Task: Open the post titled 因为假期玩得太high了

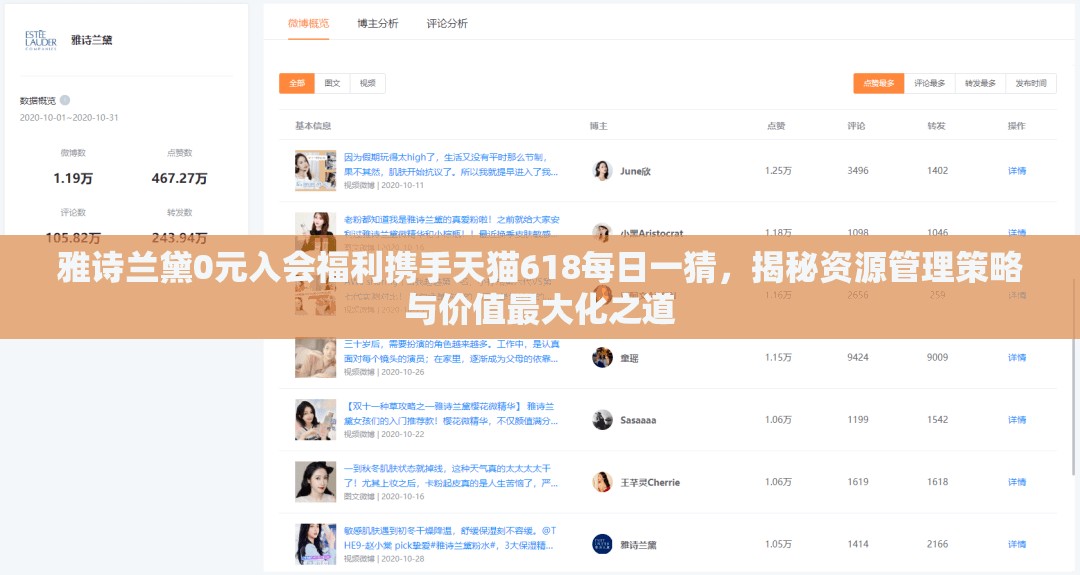Action: click(x=451, y=165)
